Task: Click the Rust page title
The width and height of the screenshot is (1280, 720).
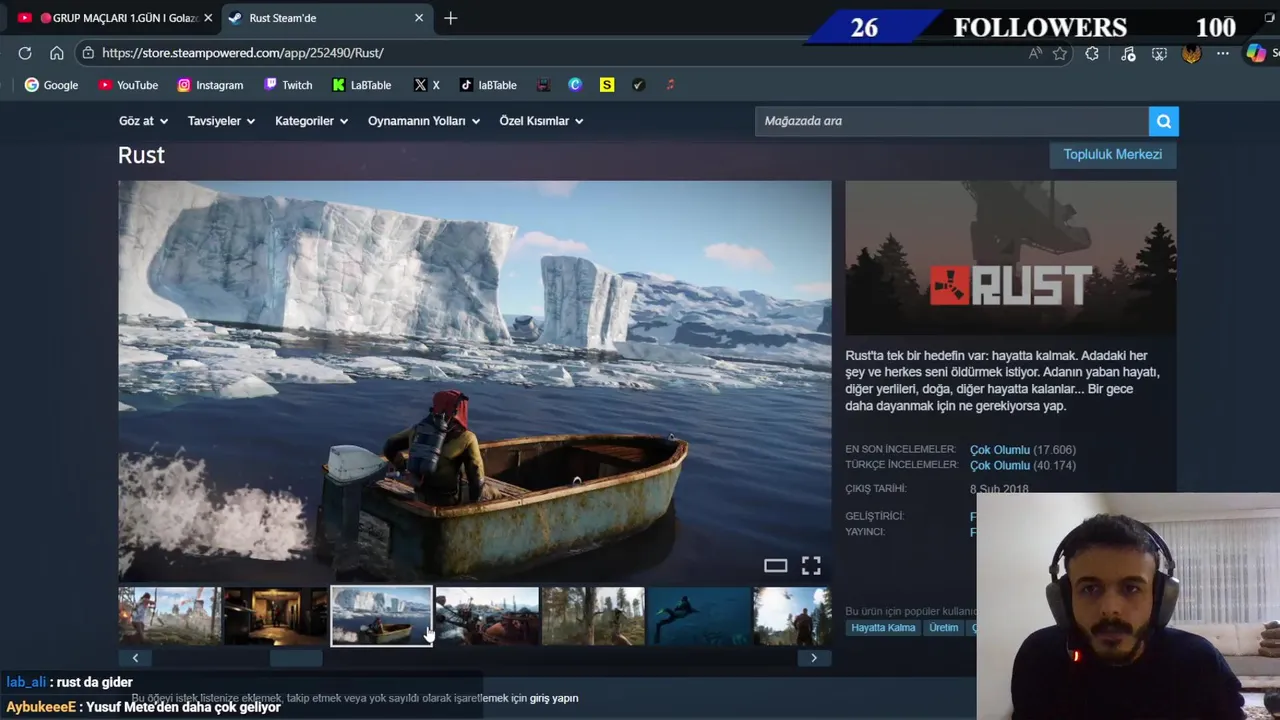Action: click(141, 155)
